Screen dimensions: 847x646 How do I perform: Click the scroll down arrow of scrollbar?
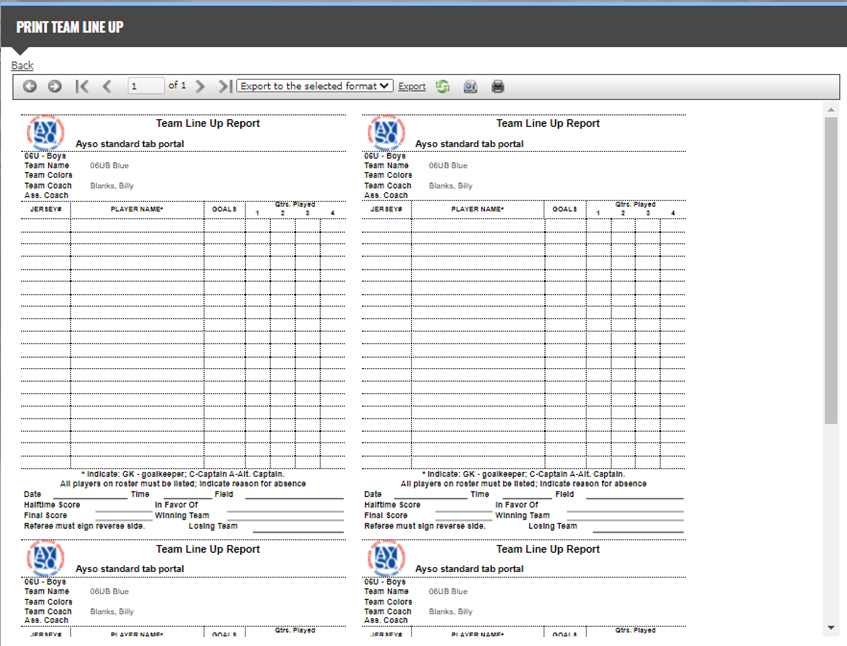coord(831,627)
